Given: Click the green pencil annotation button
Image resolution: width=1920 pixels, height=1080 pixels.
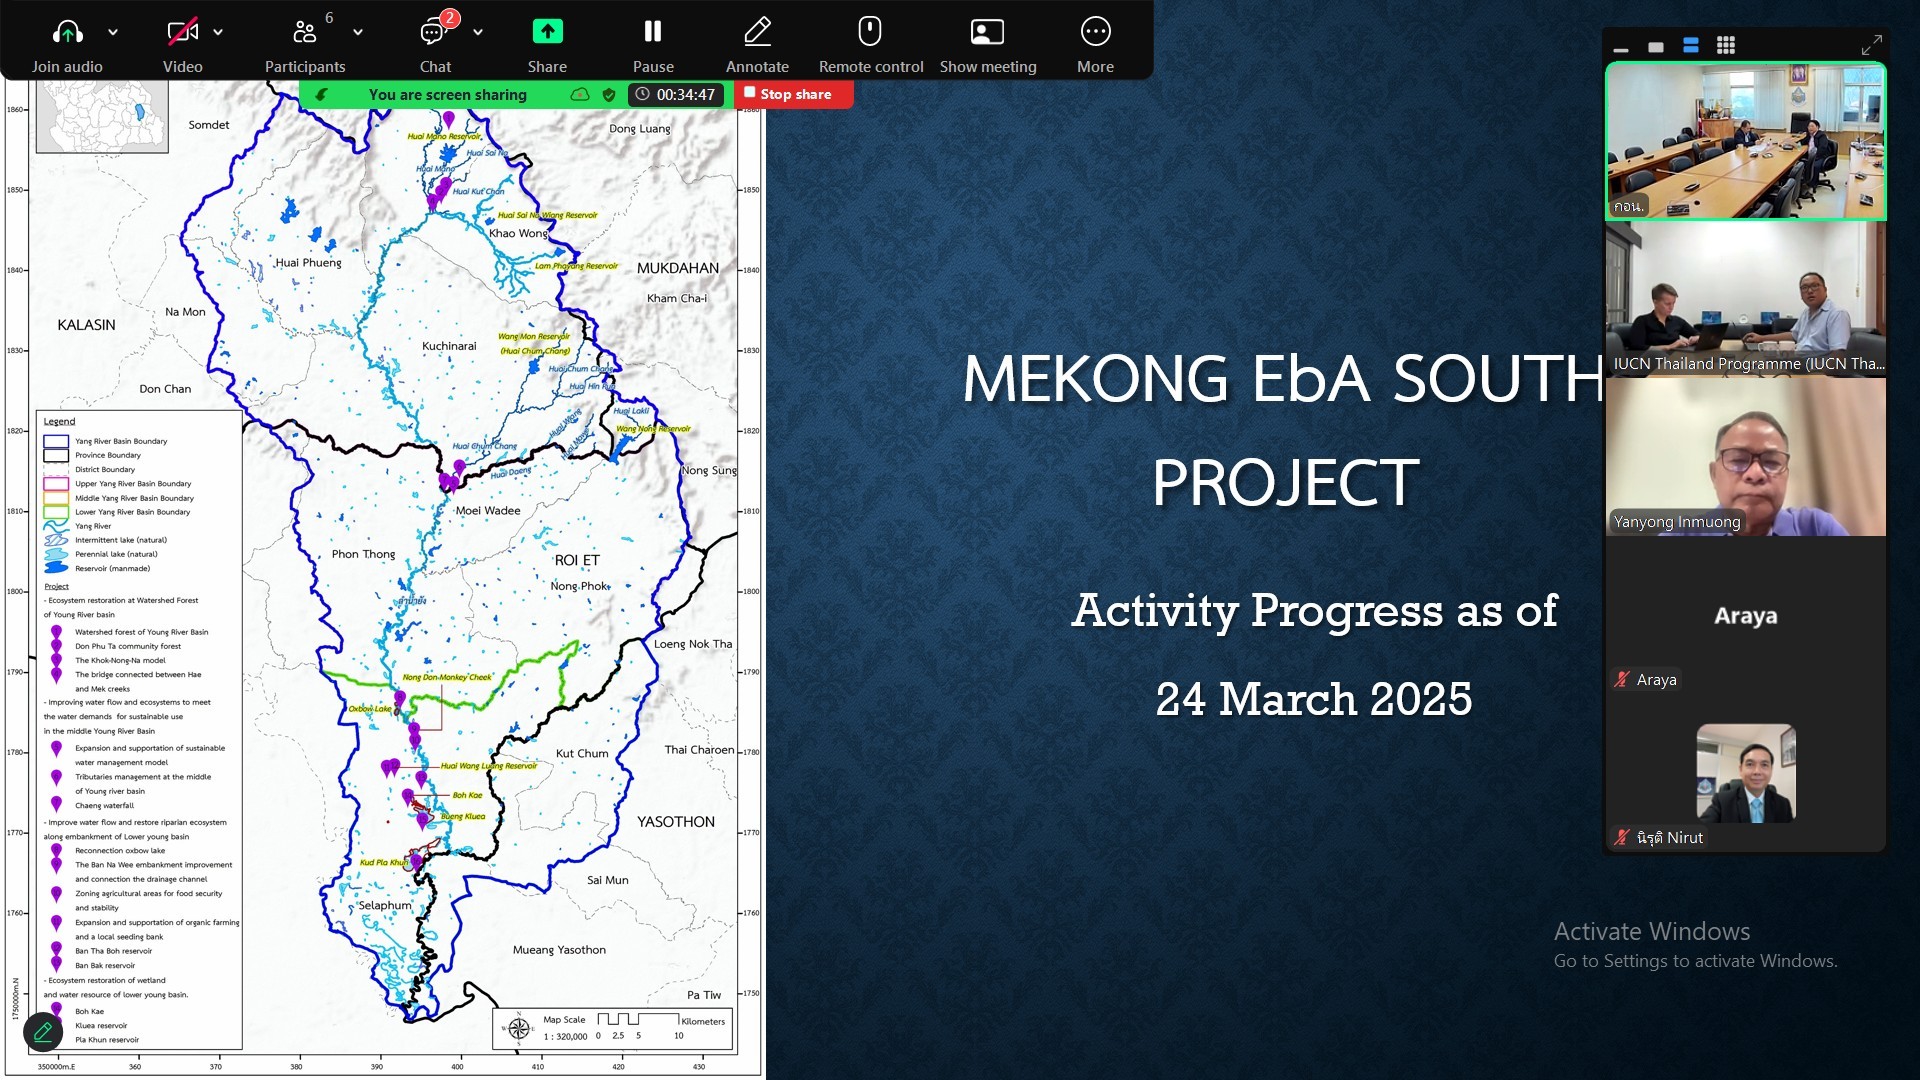Looking at the screenshot, I should coord(43,1033).
